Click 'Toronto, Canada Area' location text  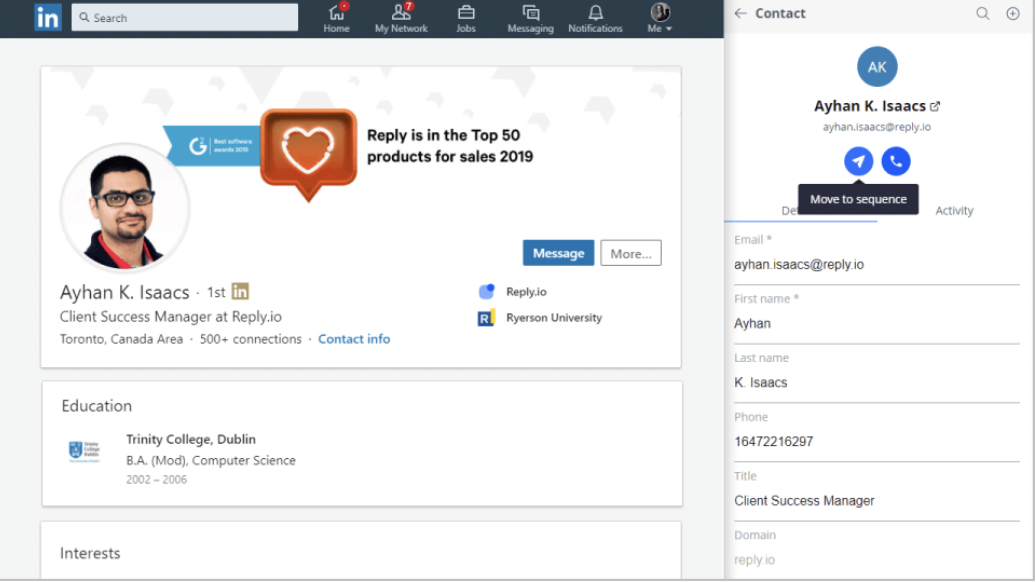[x=122, y=339]
